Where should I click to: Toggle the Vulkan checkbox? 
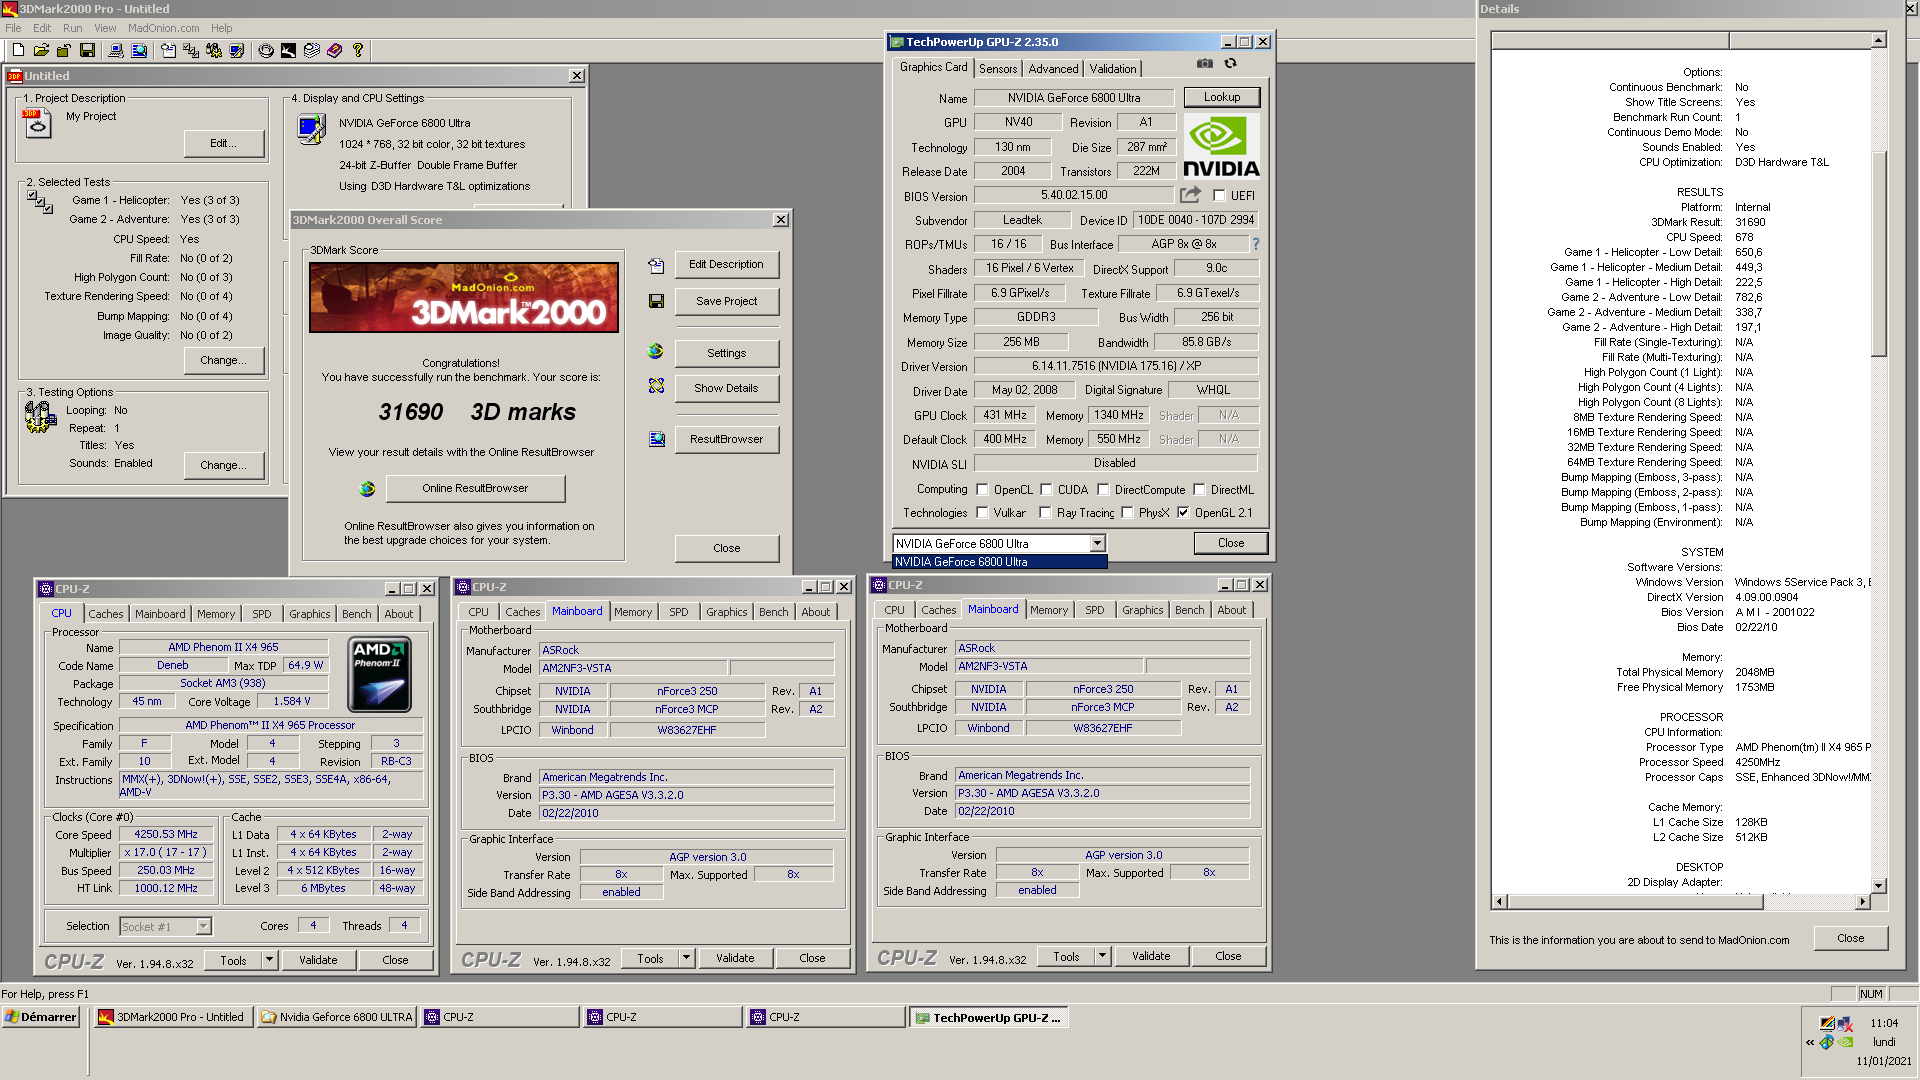point(982,513)
